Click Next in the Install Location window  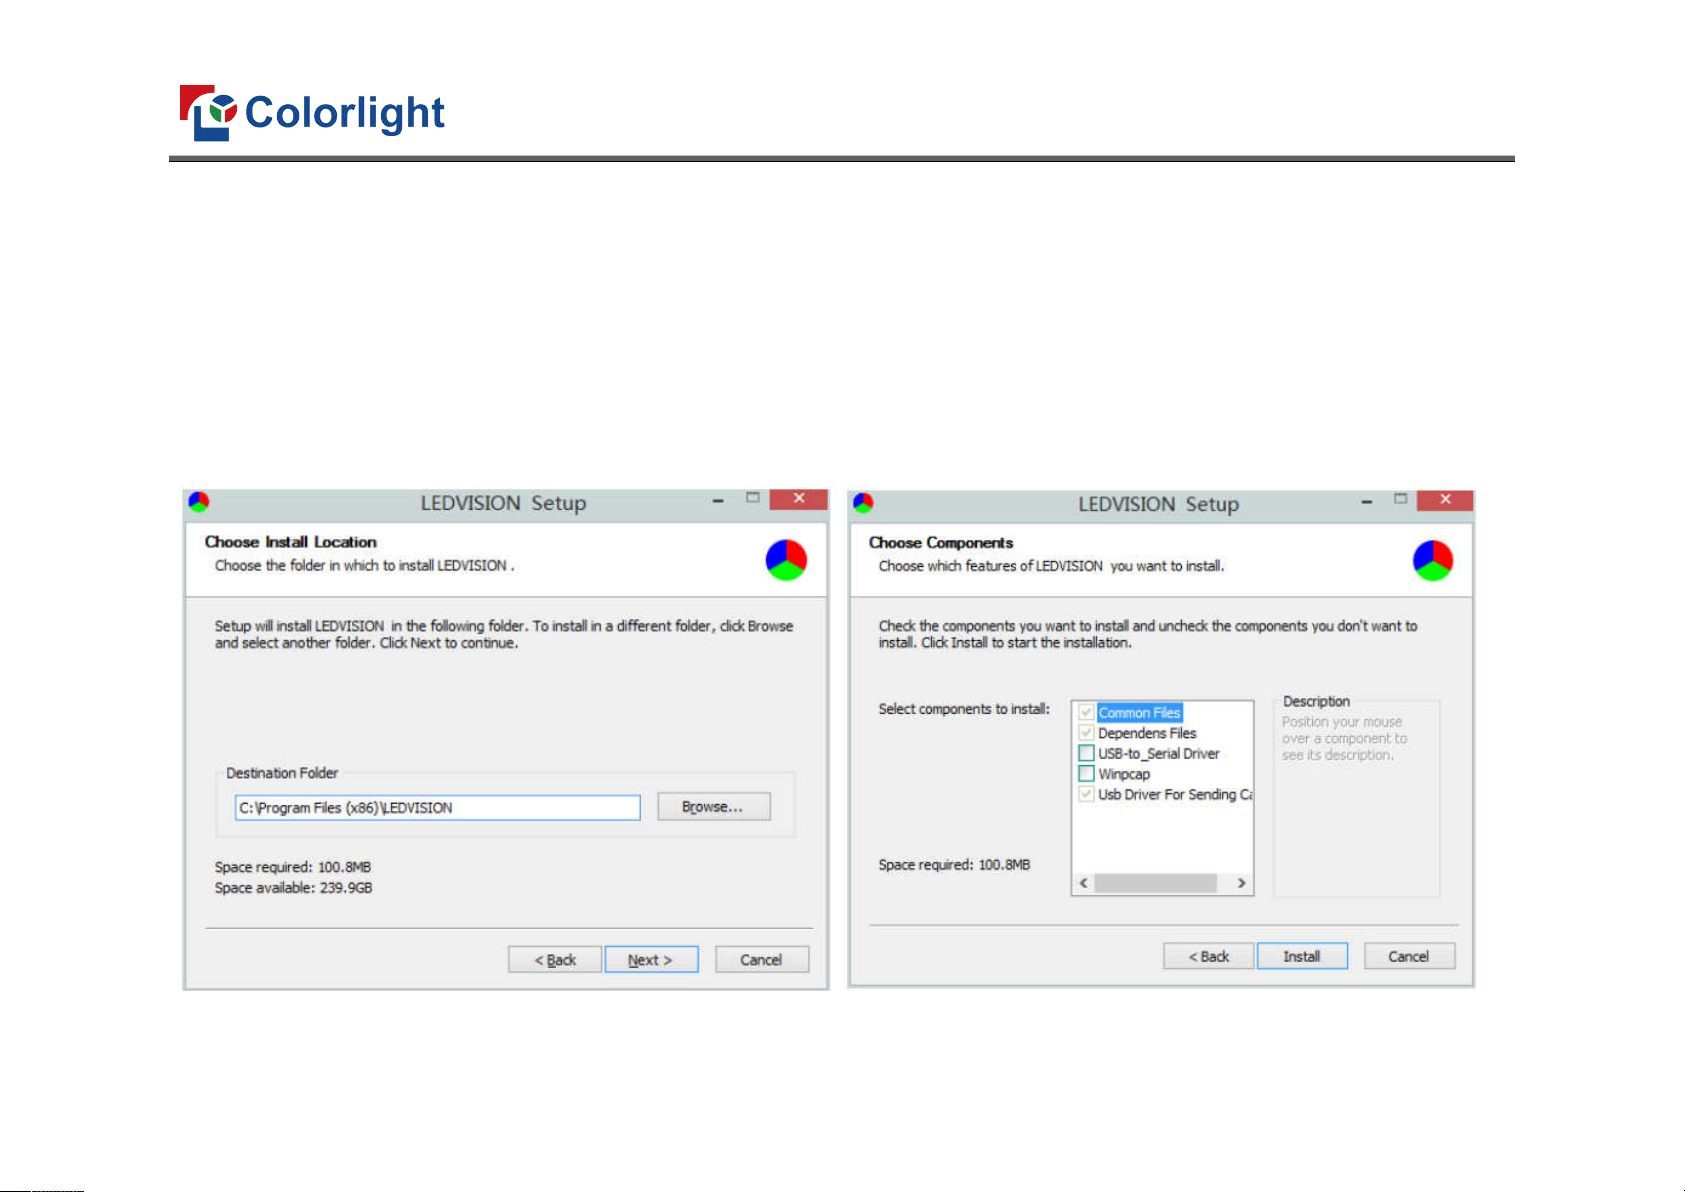(651, 960)
